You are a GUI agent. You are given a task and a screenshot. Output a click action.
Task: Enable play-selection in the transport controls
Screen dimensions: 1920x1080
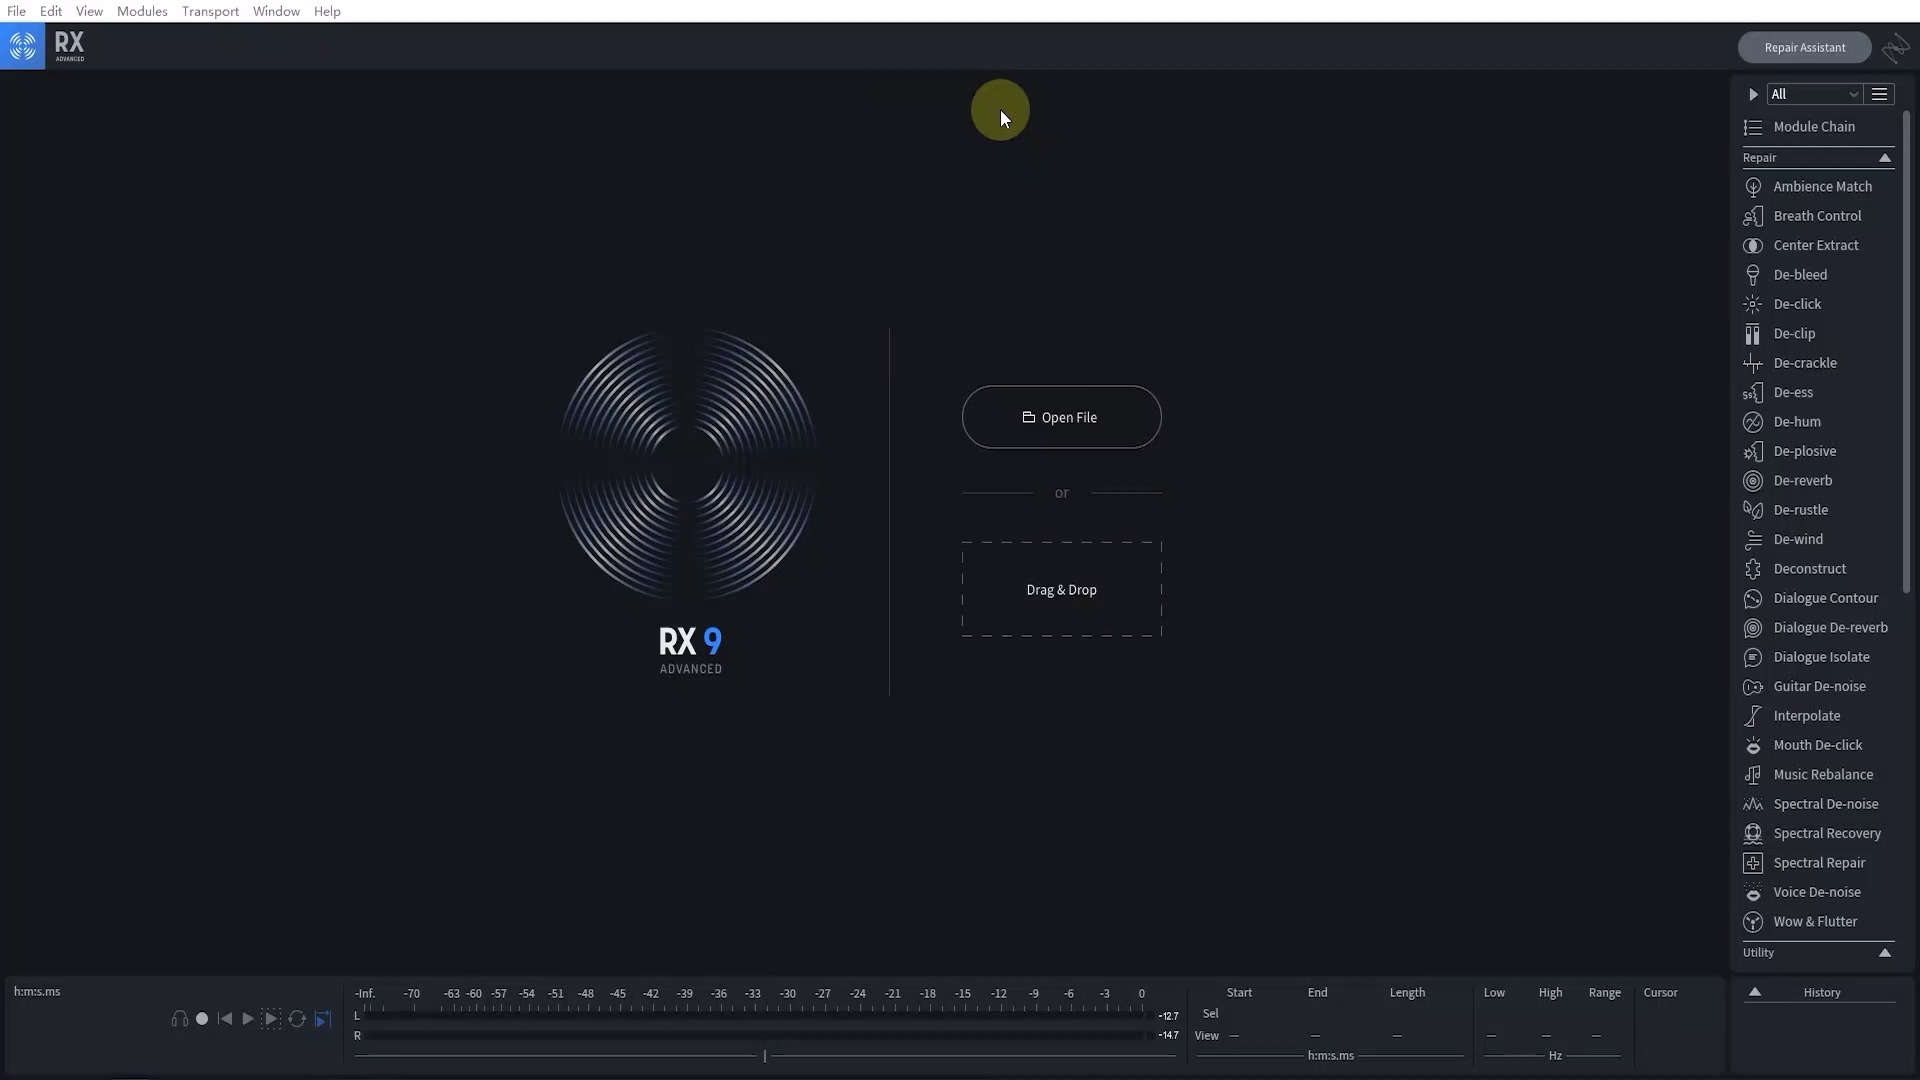[x=271, y=1018]
